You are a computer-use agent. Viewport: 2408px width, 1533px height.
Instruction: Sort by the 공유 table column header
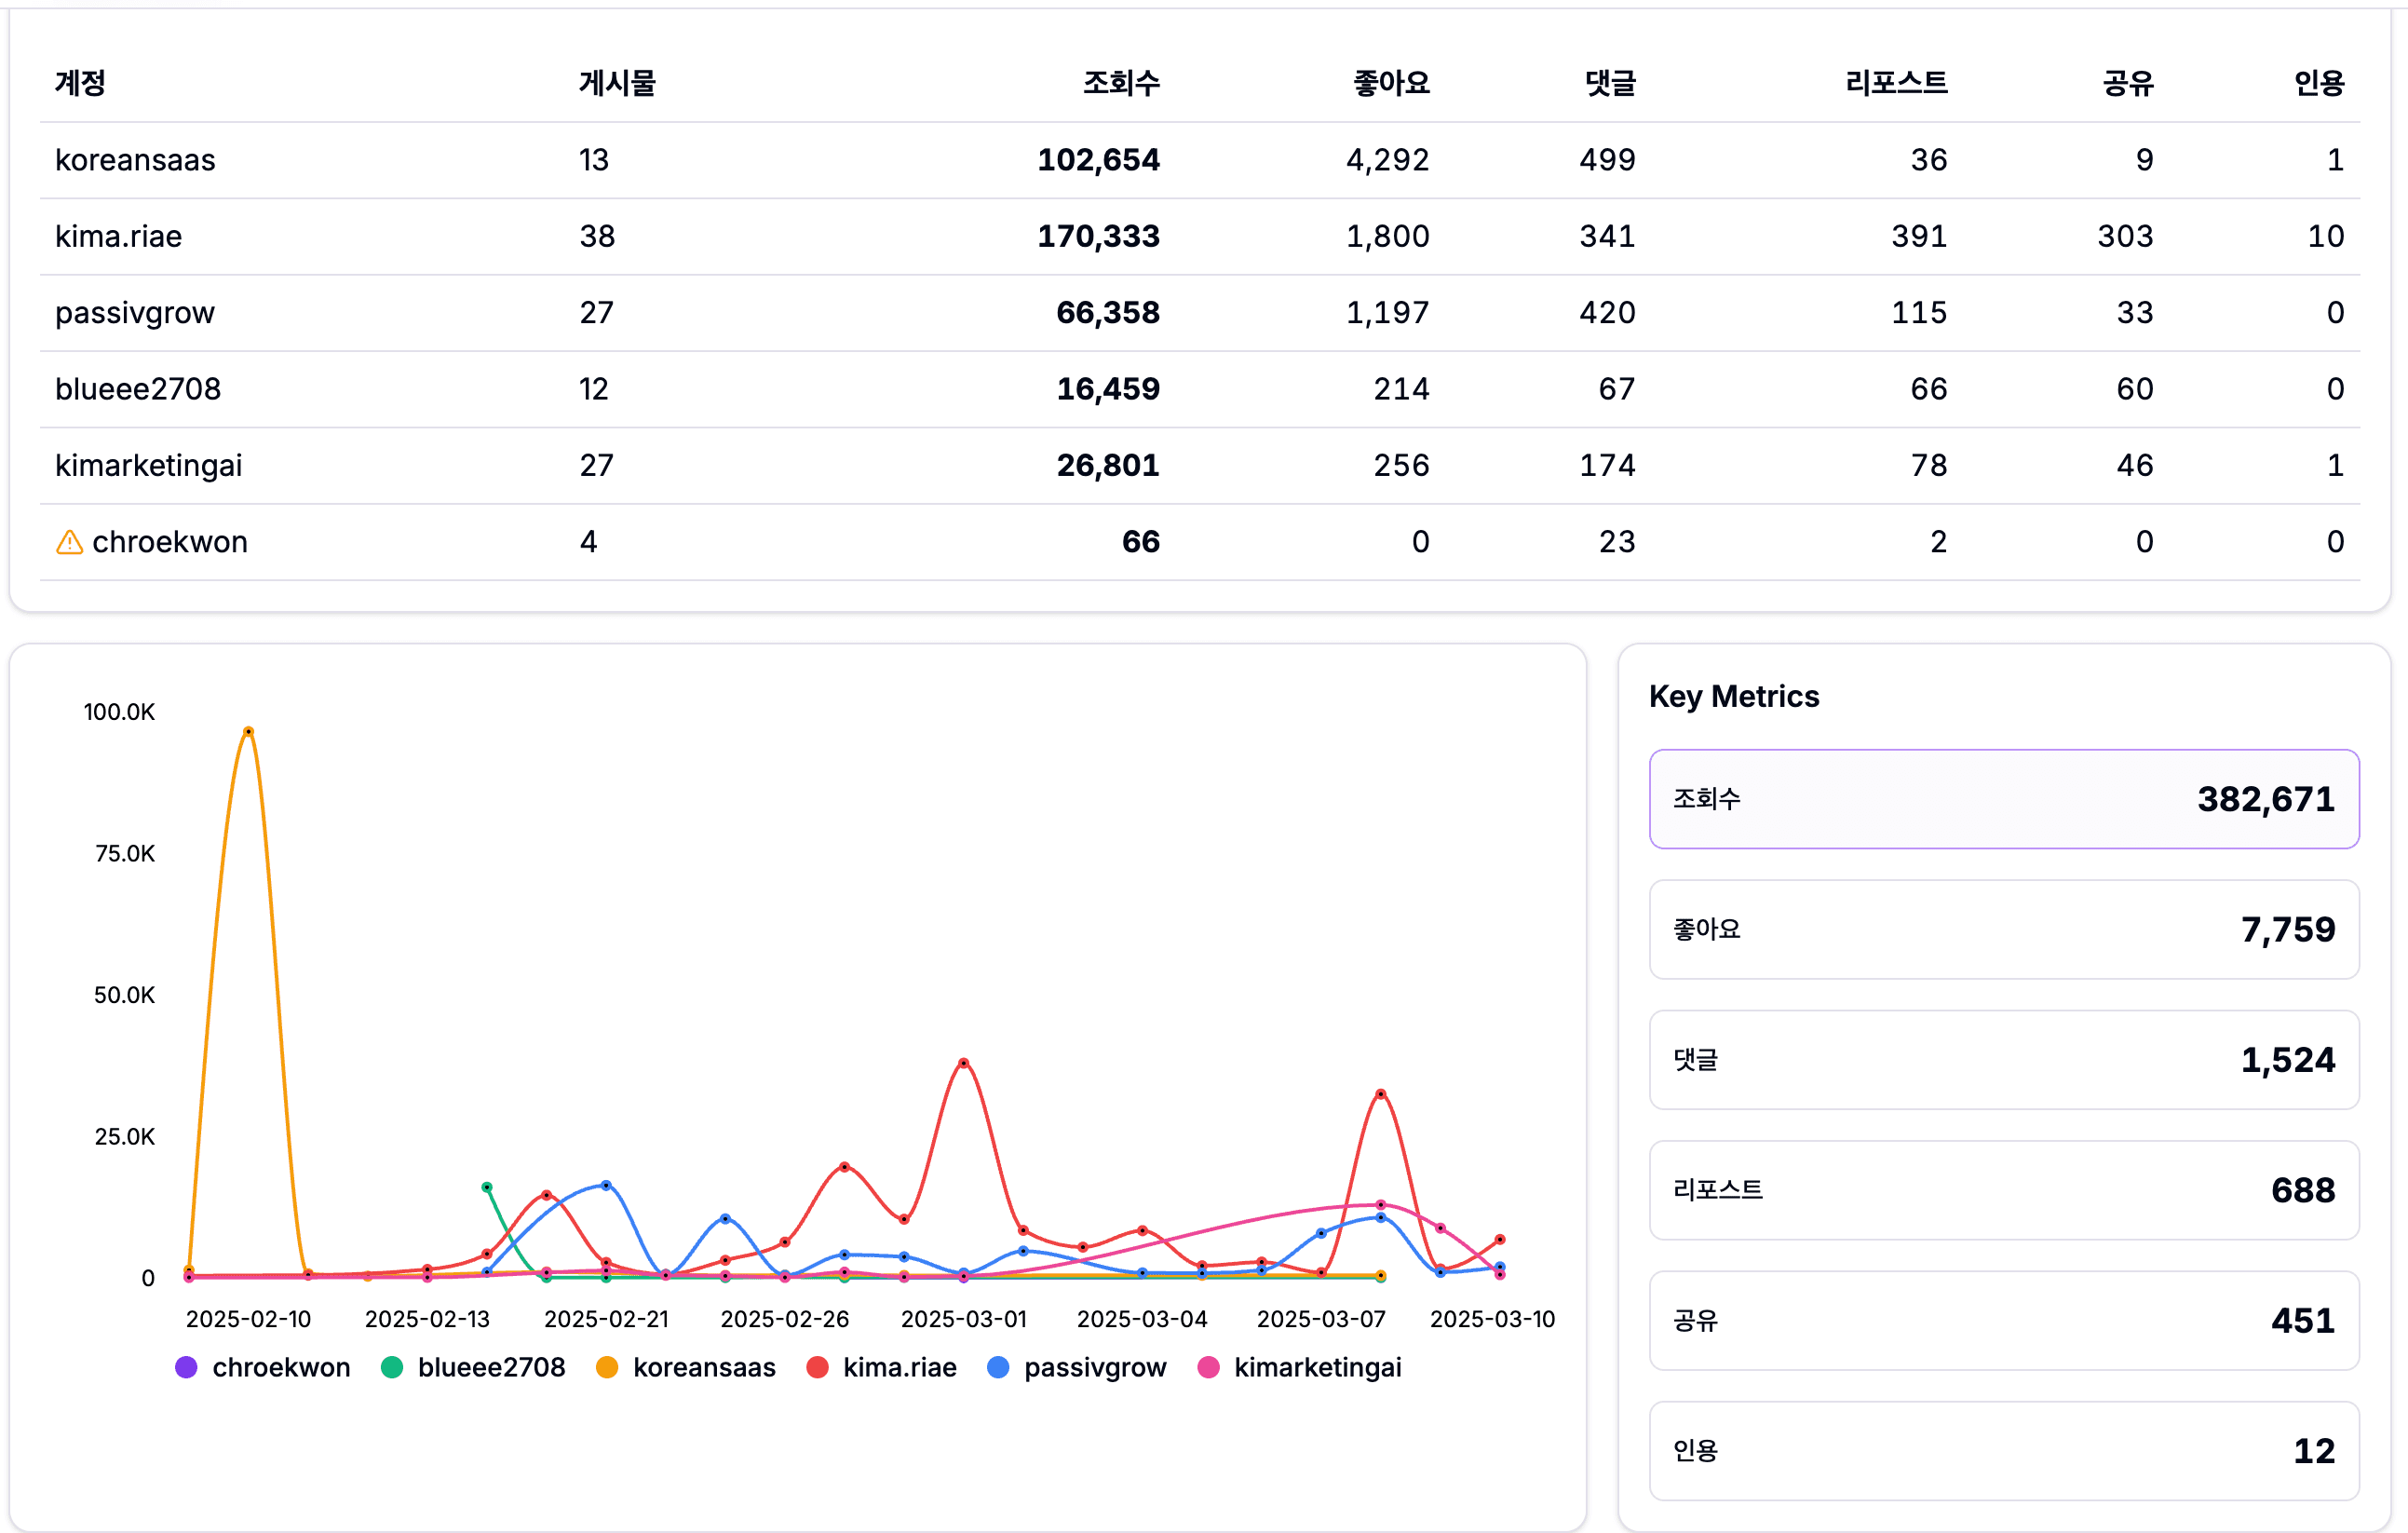[x=2128, y=83]
